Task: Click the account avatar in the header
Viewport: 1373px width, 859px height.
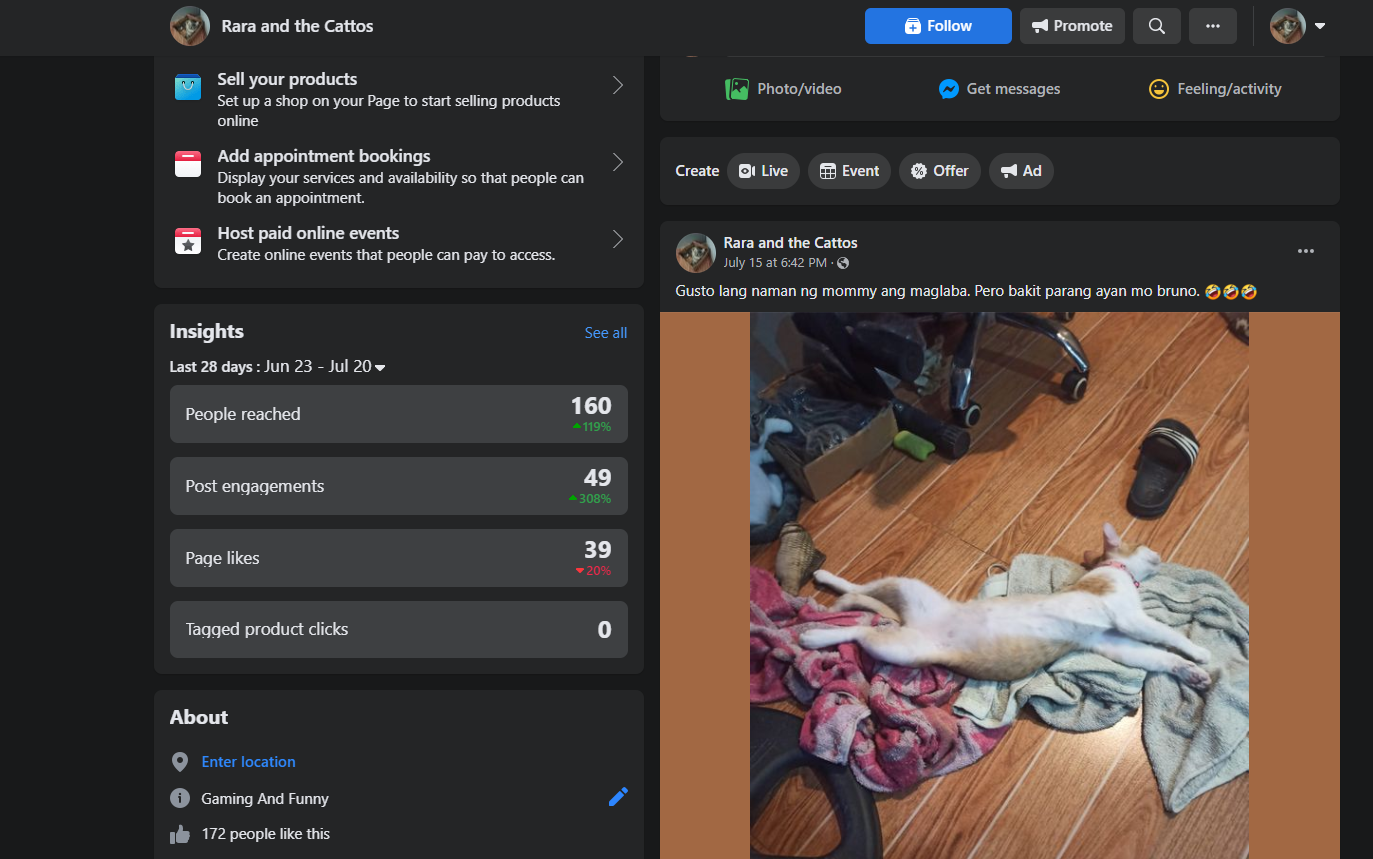Action: click(1288, 26)
